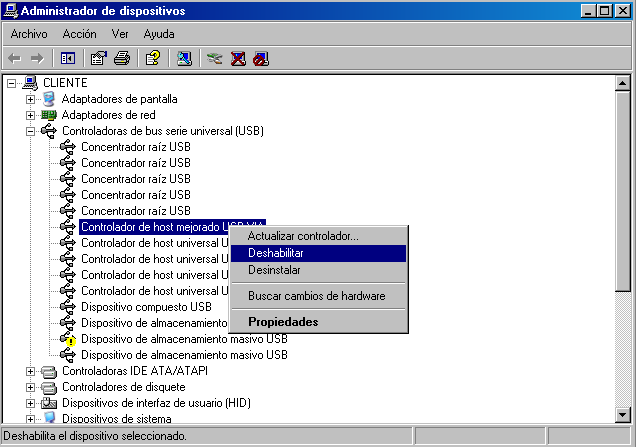Open the Acción menu
This screenshot has height=447, width=636.
point(80,34)
